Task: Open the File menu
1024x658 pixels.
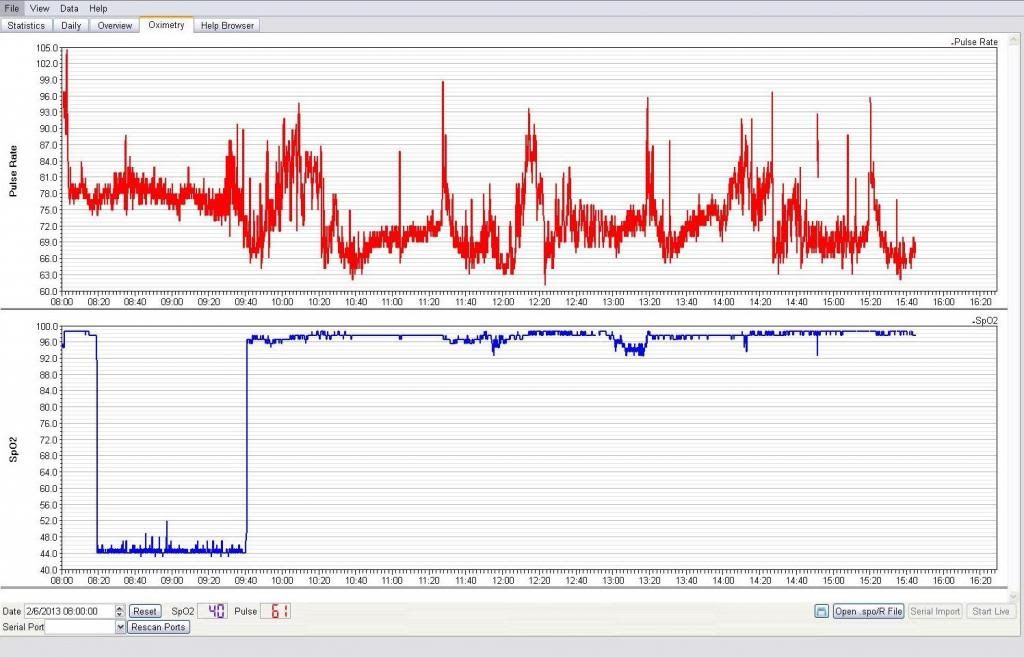Action: point(12,8)
